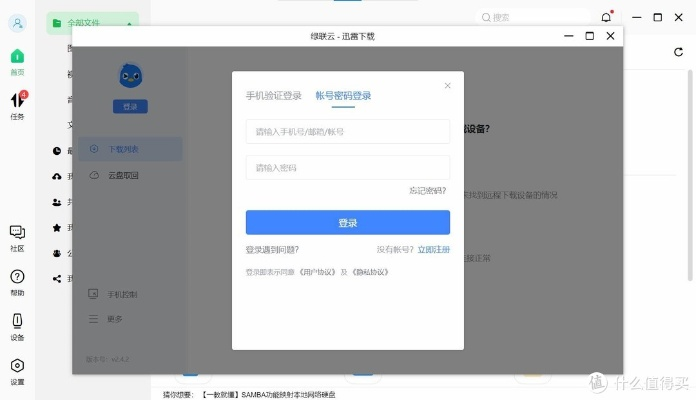Image resolution: width=696 pixels, height=400 pixels.
Task: Collapse the 全部文件 dropdown
Action: click(x=129, y=23)
